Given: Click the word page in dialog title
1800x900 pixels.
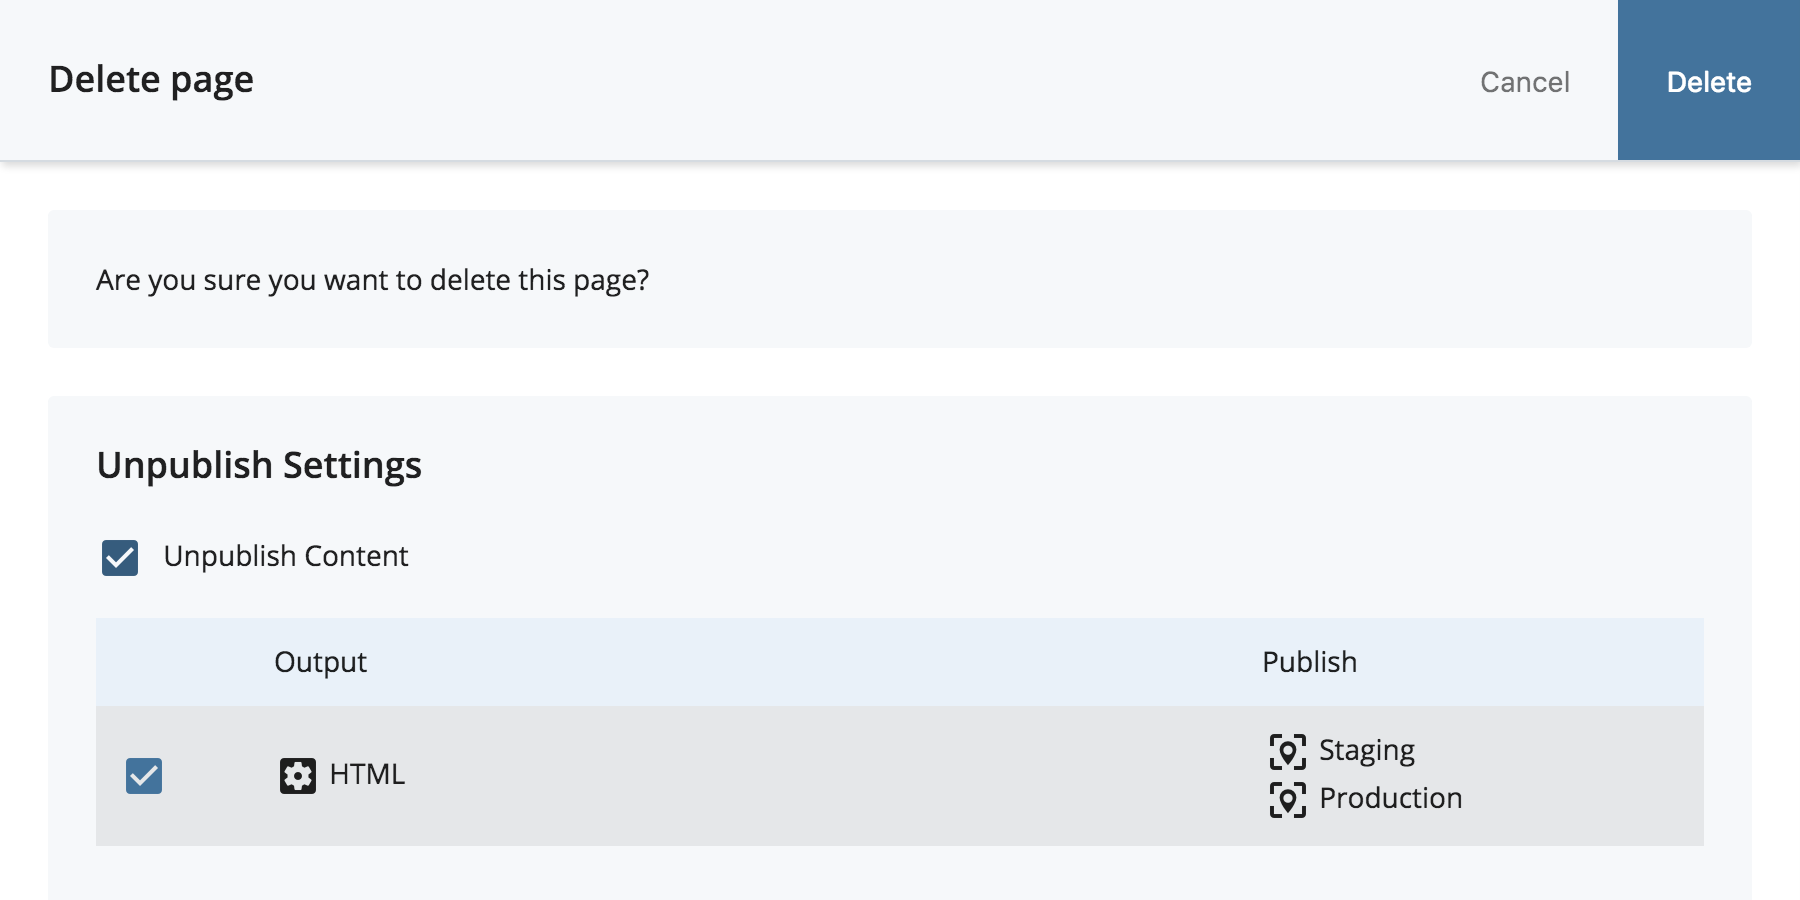Looking at the screenshot, I should click(x=212, y=80).
